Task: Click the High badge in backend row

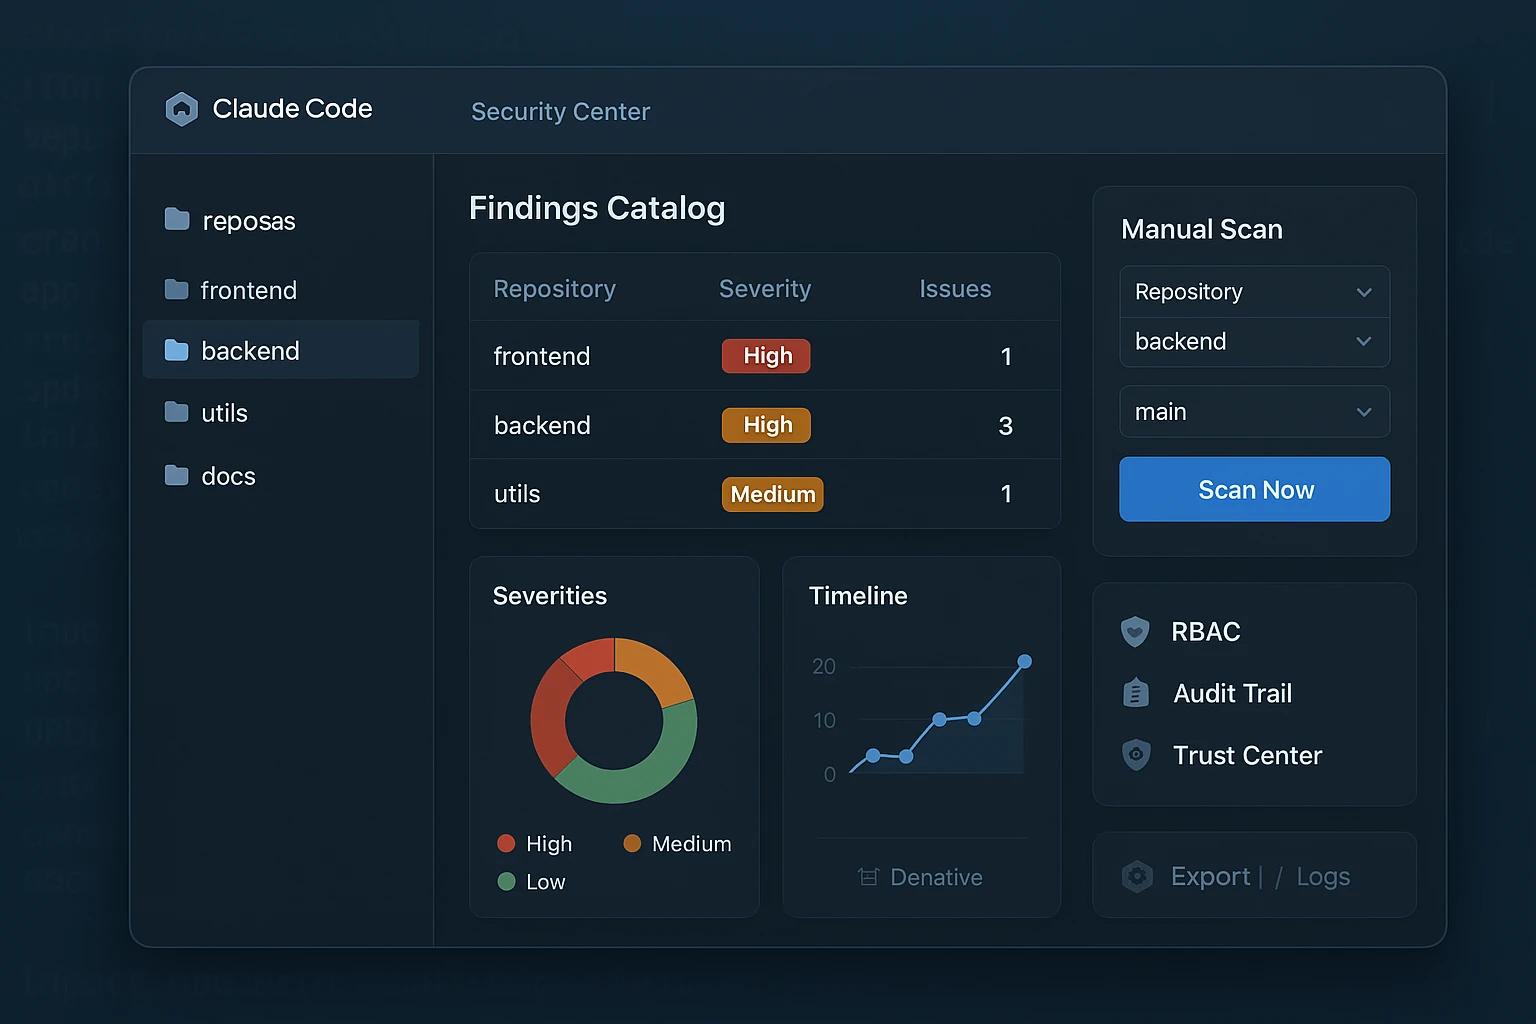Action: [x=766, y=425]
